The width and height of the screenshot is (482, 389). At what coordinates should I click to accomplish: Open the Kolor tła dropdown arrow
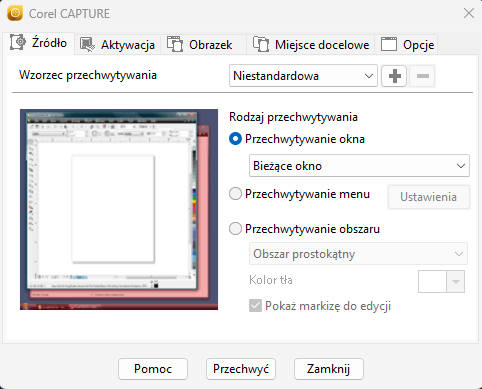coord(456,282)
